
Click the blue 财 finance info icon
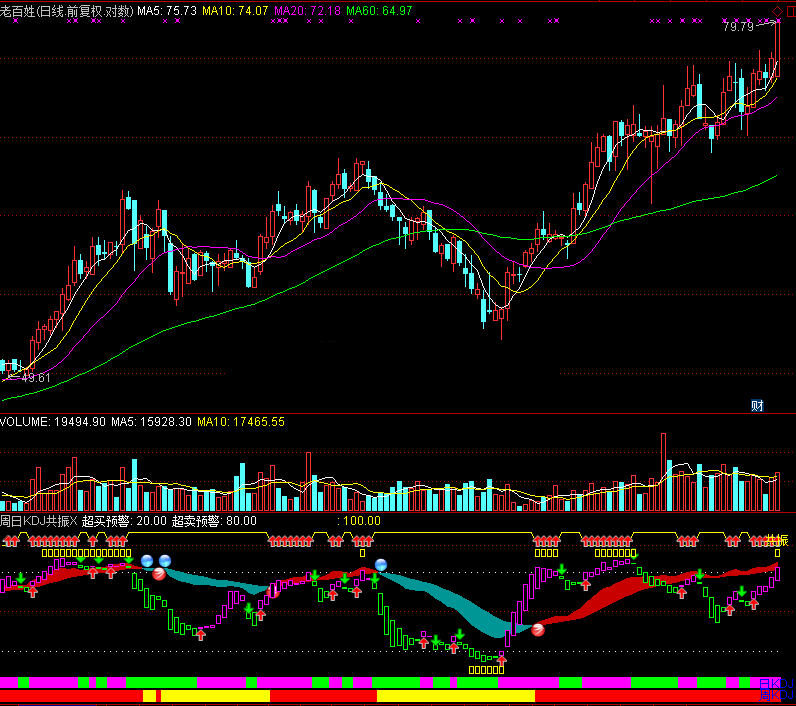[x=757, y=405]
